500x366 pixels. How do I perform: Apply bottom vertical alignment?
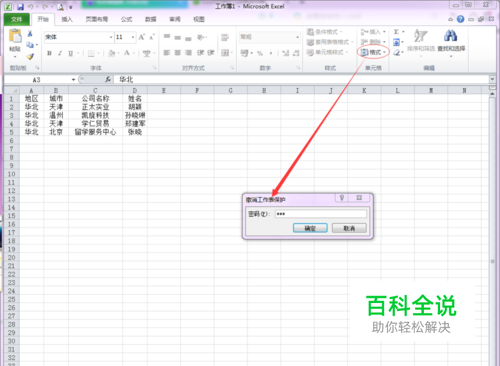(x=188, y=38)
